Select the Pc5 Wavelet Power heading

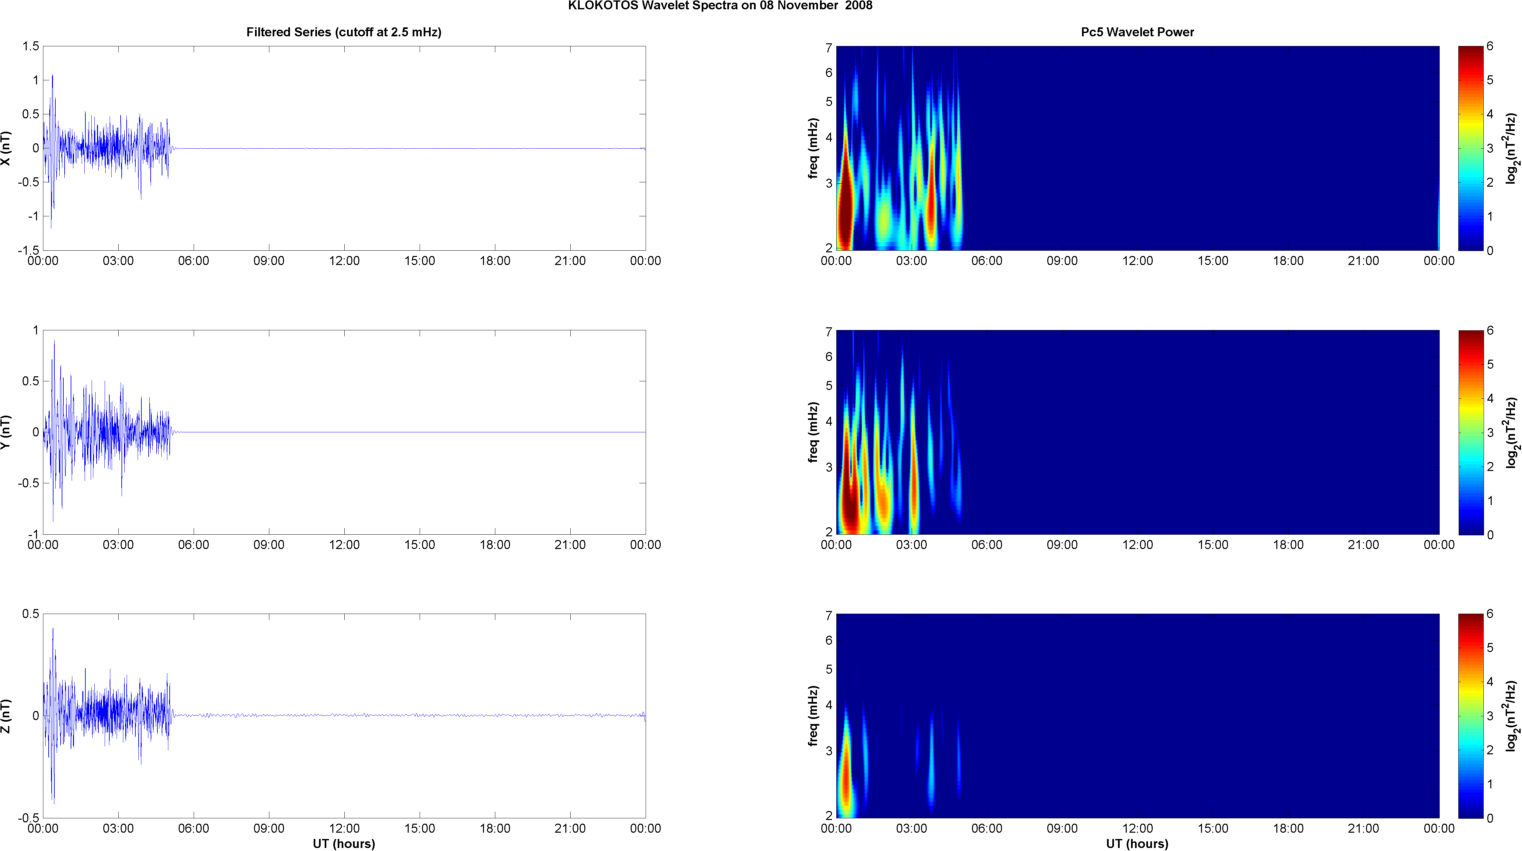point(1137,32)
